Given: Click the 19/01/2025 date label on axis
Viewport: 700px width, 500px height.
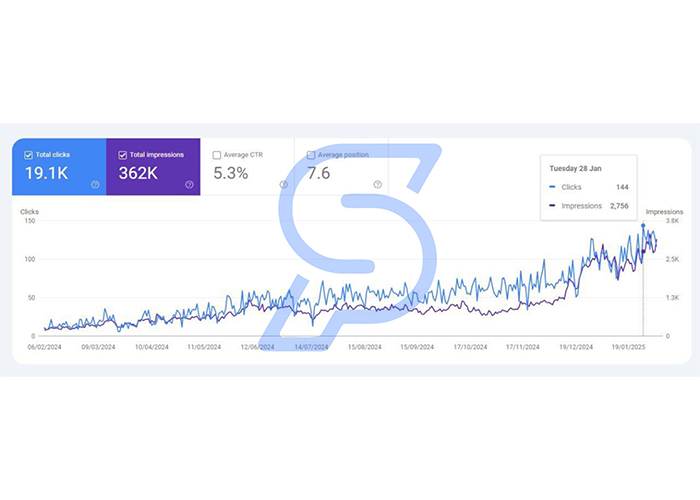Looking at the screenshot, I should [x=628, y=347].
